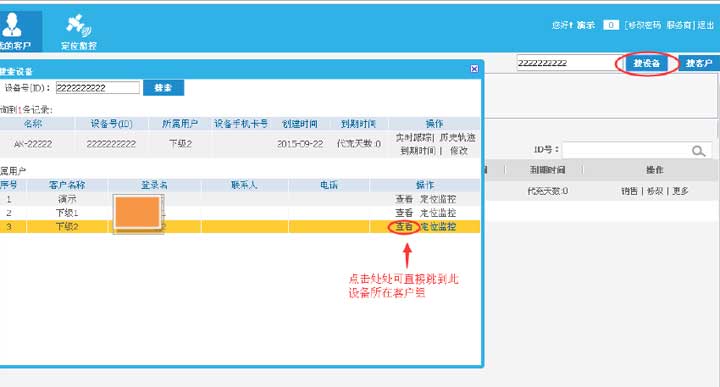This screenshot has width=720, height=387.
Task: Click the message count box showing 0
Action: coord(611,25)
